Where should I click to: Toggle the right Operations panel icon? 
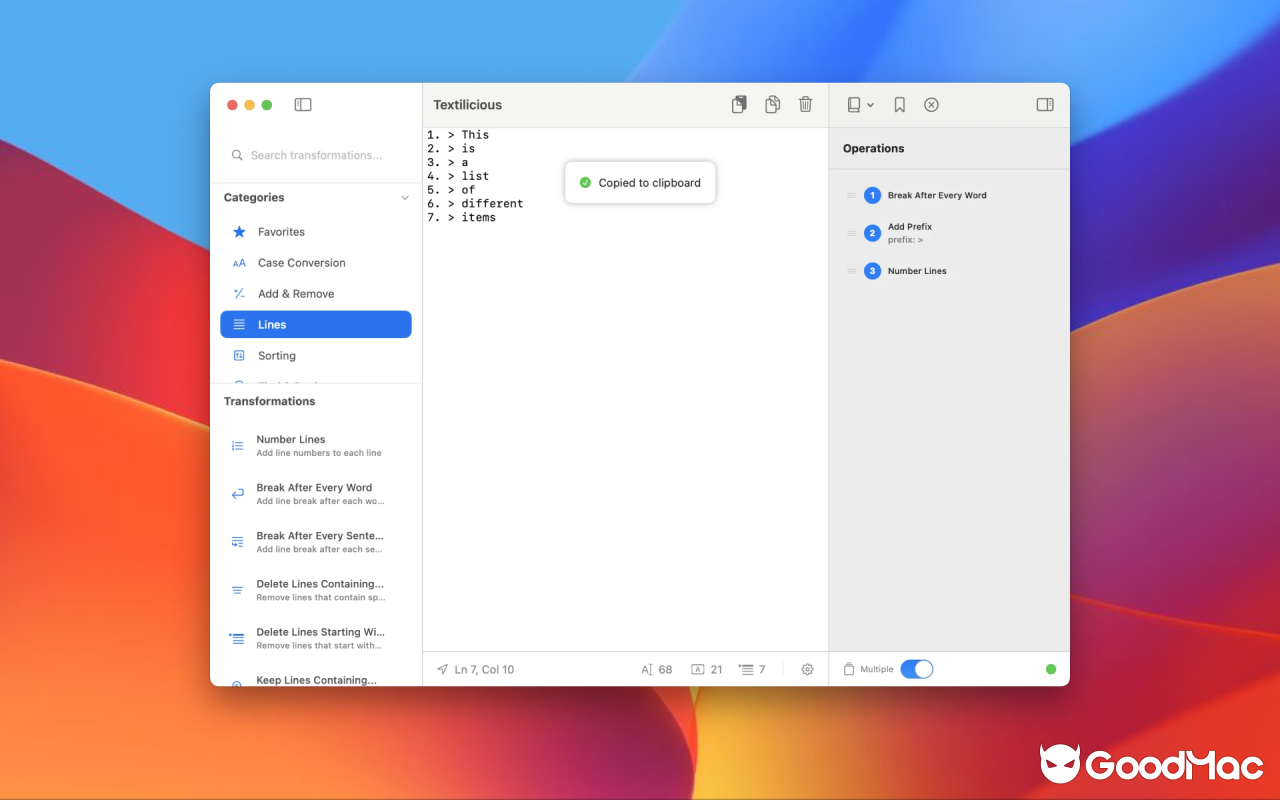(x=1044, y=104)
